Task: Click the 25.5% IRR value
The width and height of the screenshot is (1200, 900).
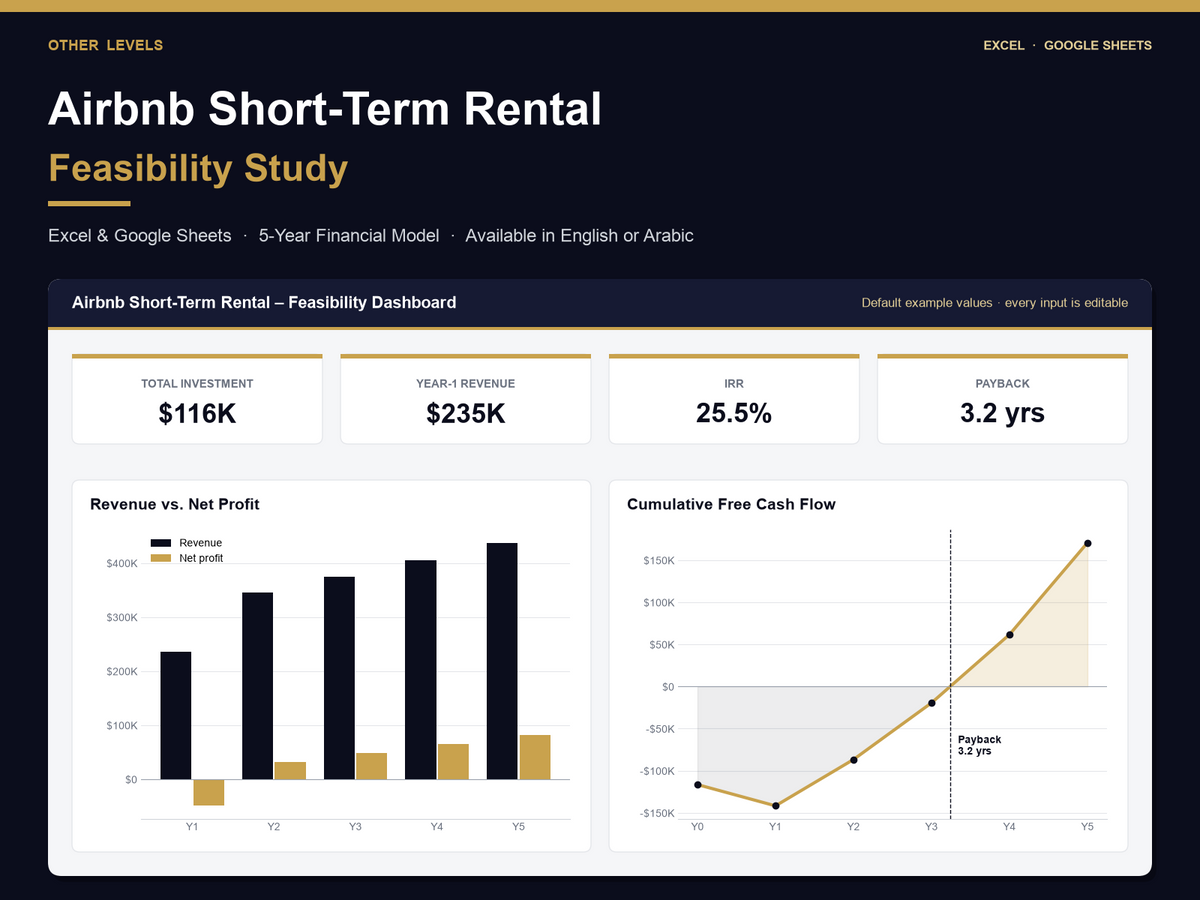Action: point(734,413)
